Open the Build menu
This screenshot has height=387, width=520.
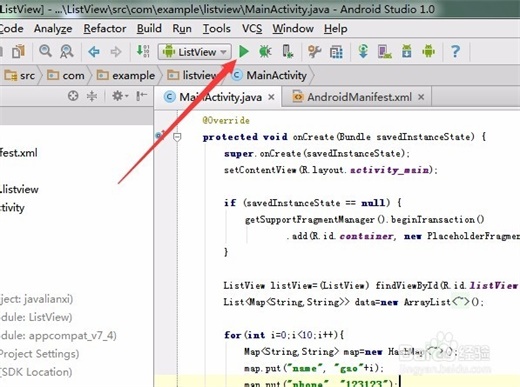point(149,29)
